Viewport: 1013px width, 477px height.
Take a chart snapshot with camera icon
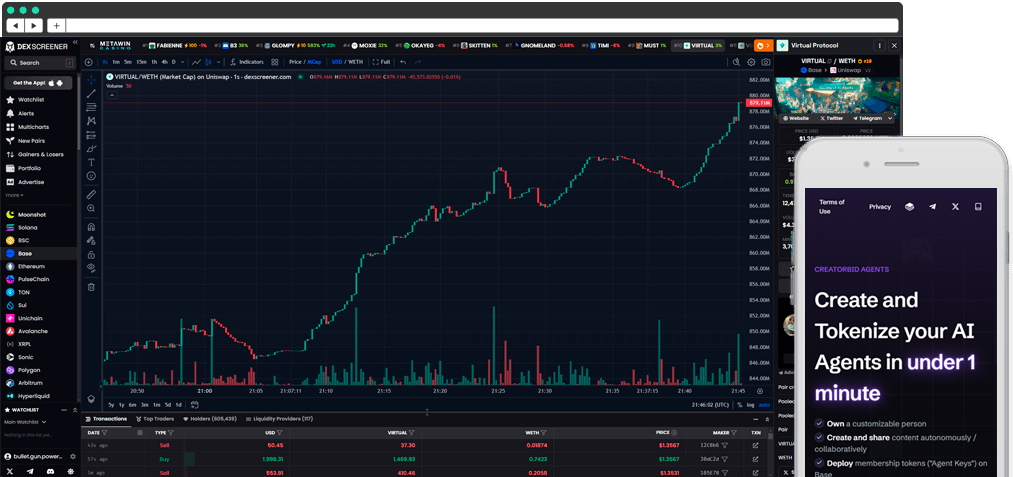coord(766,62)
